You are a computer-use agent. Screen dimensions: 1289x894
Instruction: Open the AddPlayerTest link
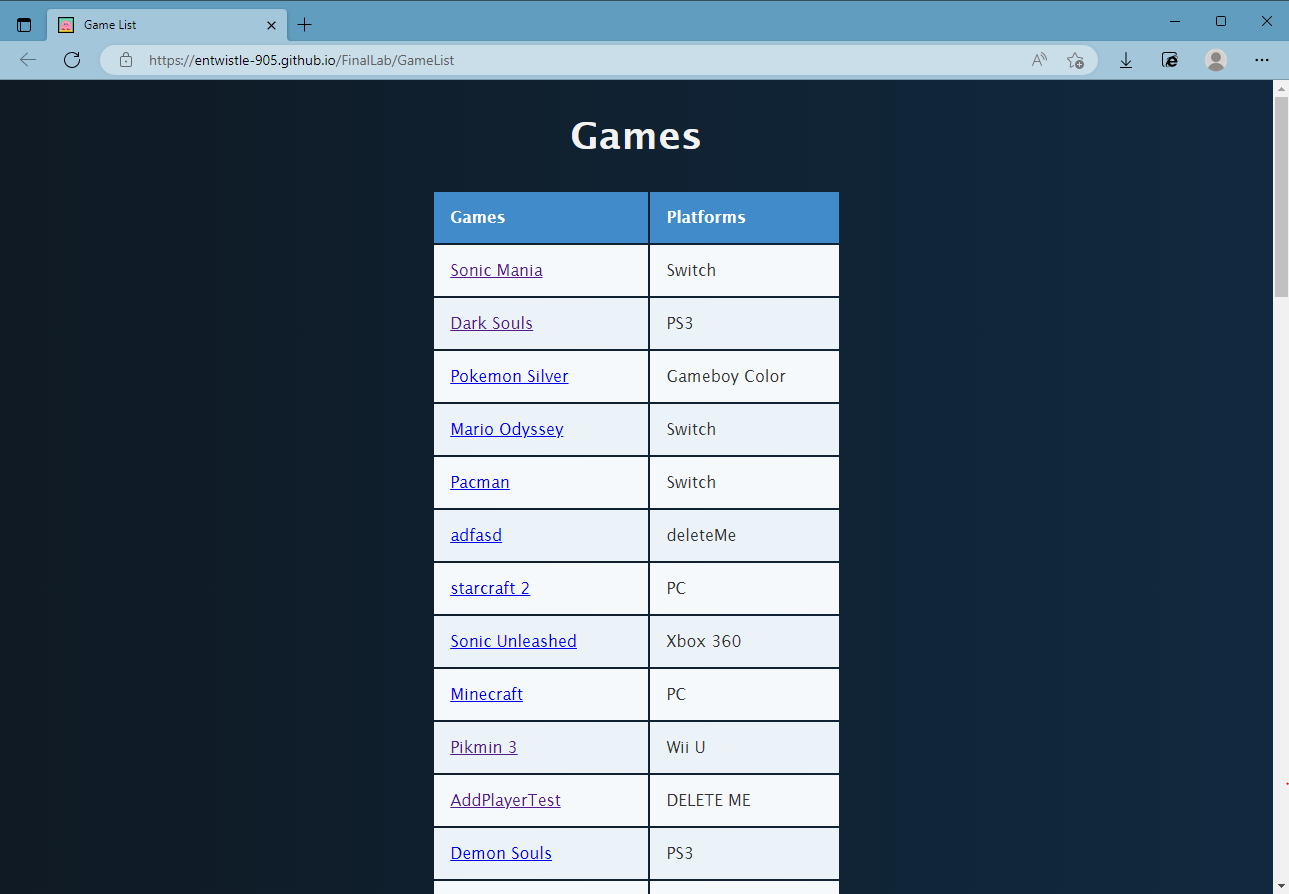tap(505, 800)
